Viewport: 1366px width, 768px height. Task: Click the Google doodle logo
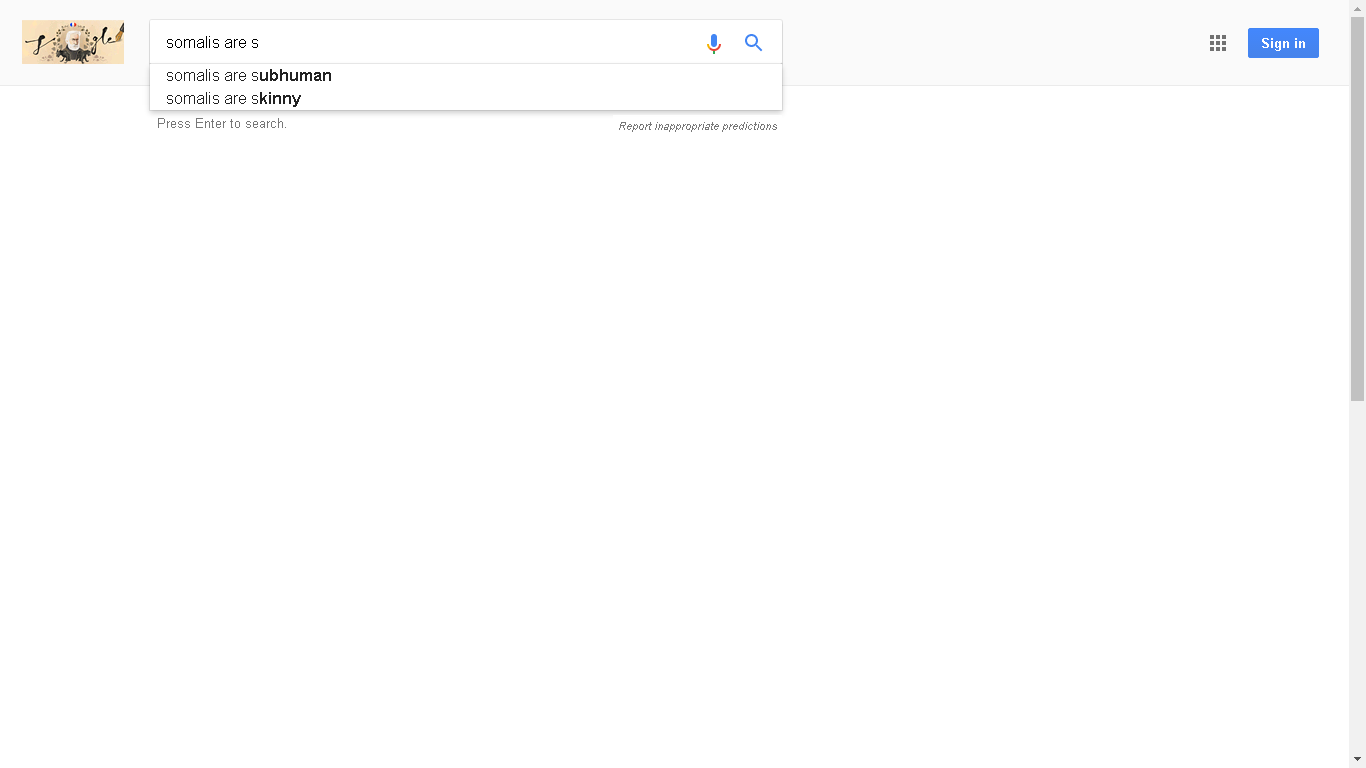[x=73, y=42]
